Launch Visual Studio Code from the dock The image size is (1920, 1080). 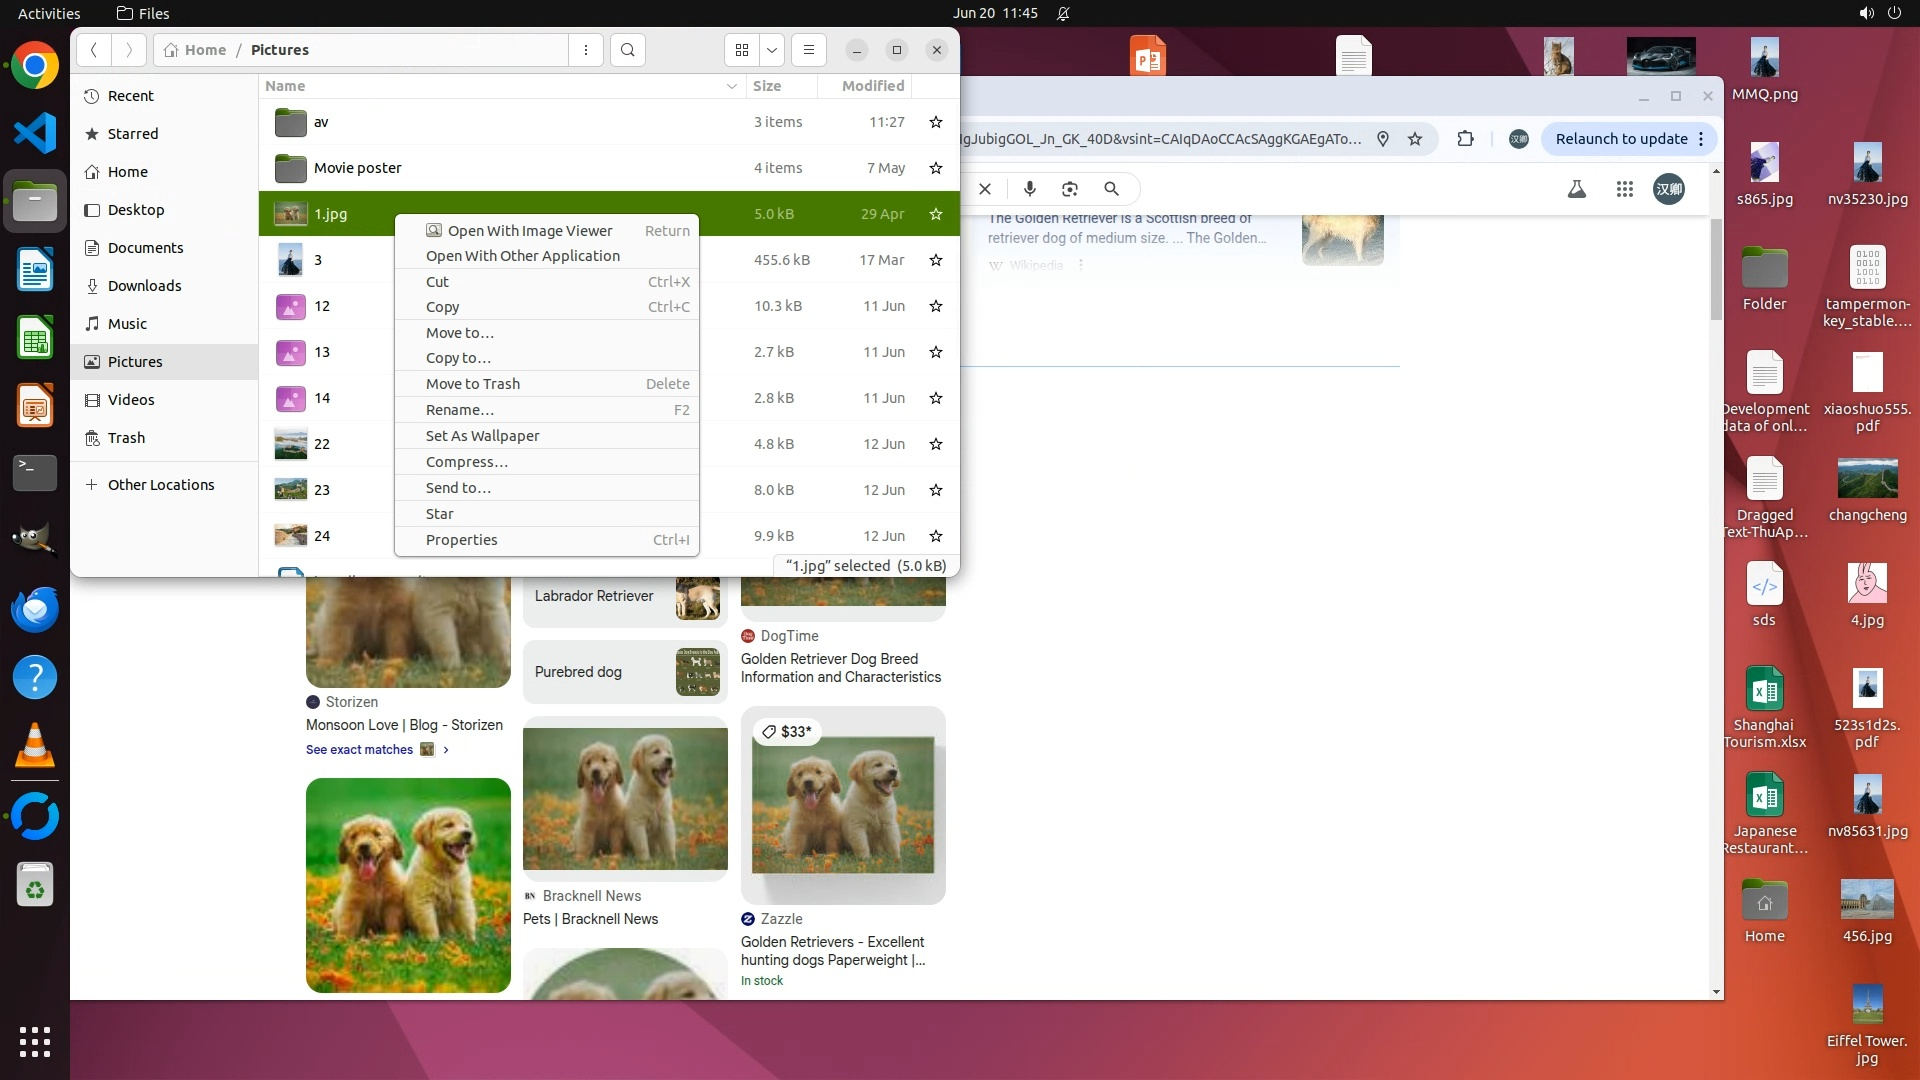(35, 134)
